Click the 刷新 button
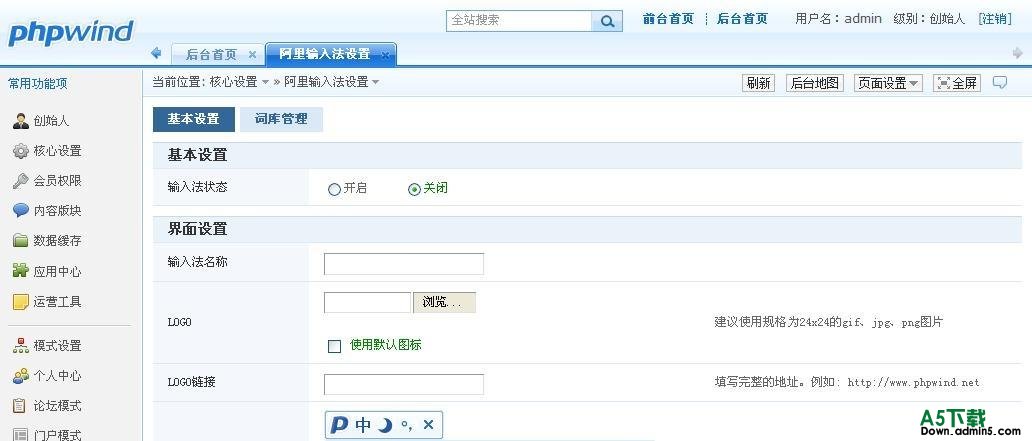 (x=758, y=83)
